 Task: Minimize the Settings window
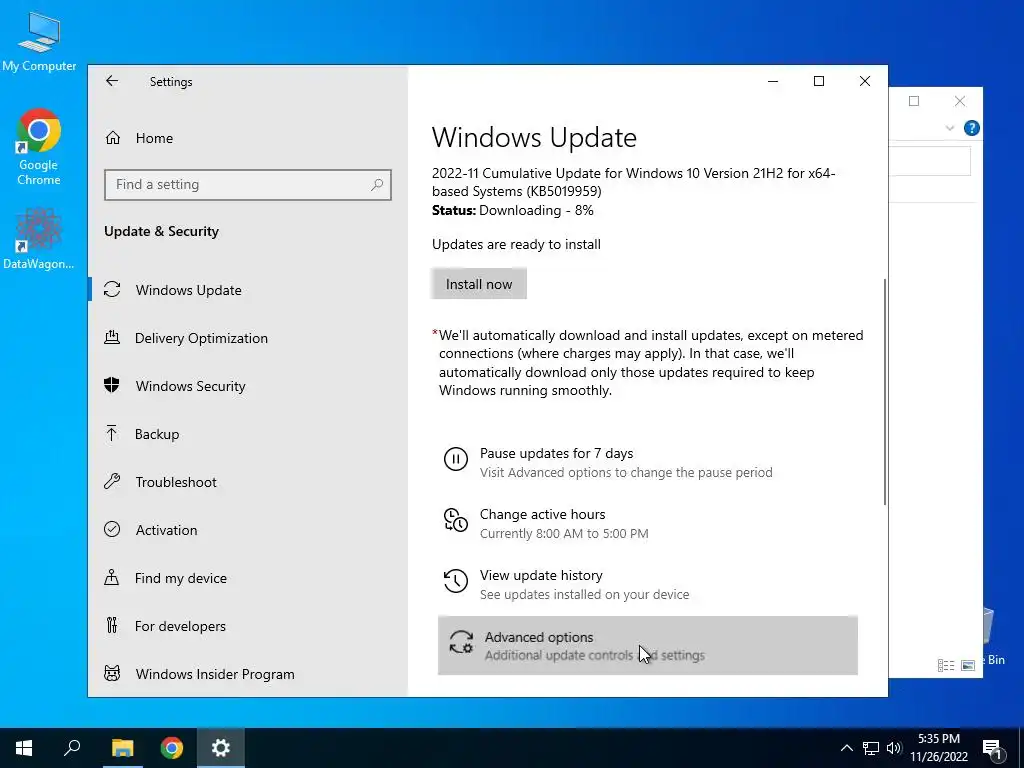click(x=773, y=81)
